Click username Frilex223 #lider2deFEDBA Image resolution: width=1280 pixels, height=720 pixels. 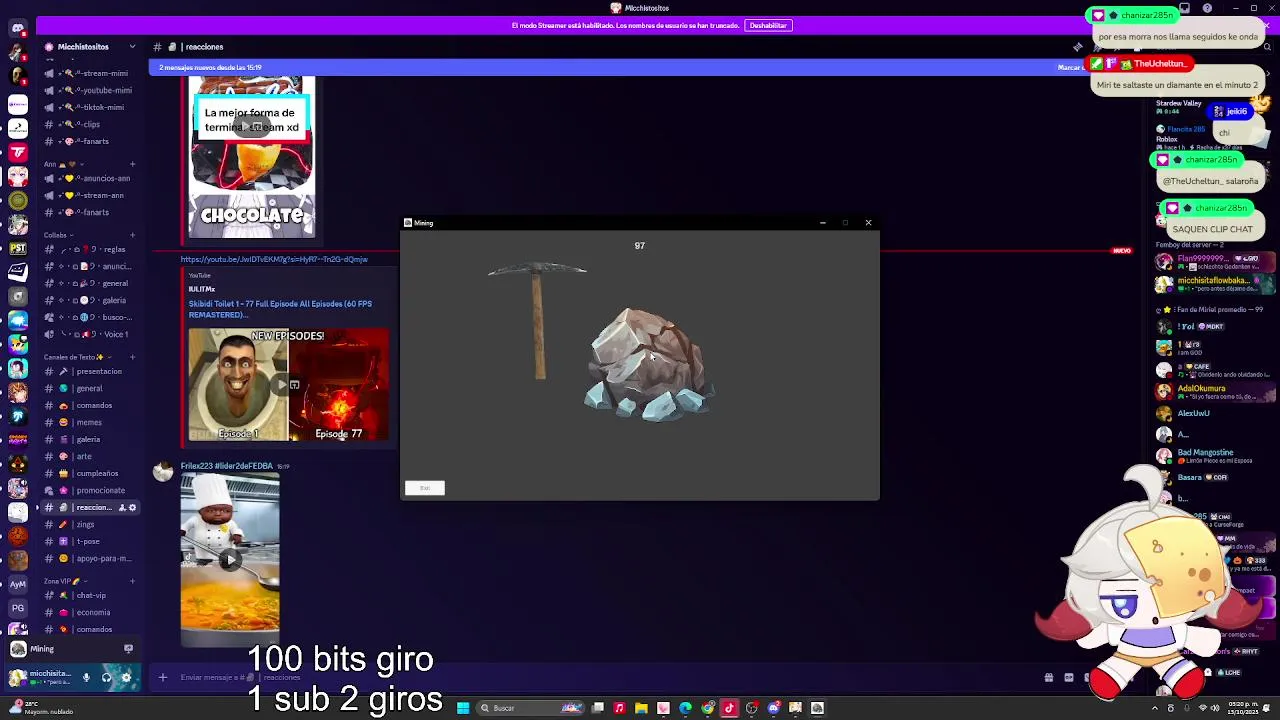click(227, 466)
